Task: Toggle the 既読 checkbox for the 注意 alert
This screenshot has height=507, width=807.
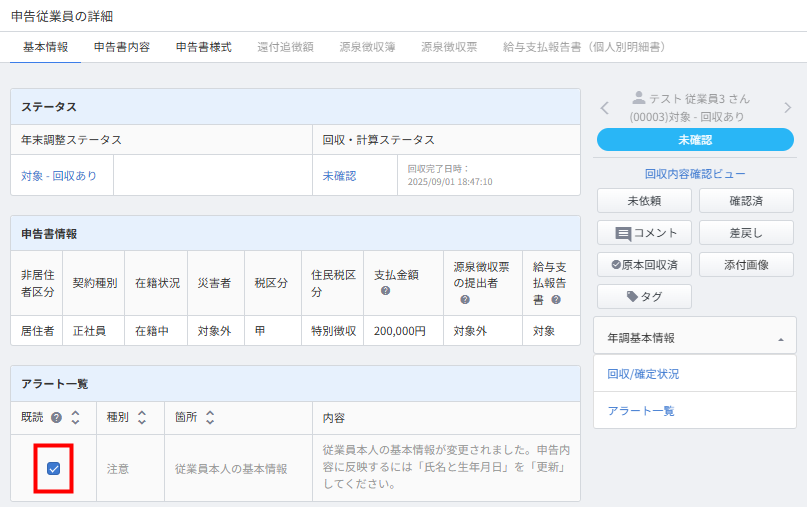Action: click(54, 468)
